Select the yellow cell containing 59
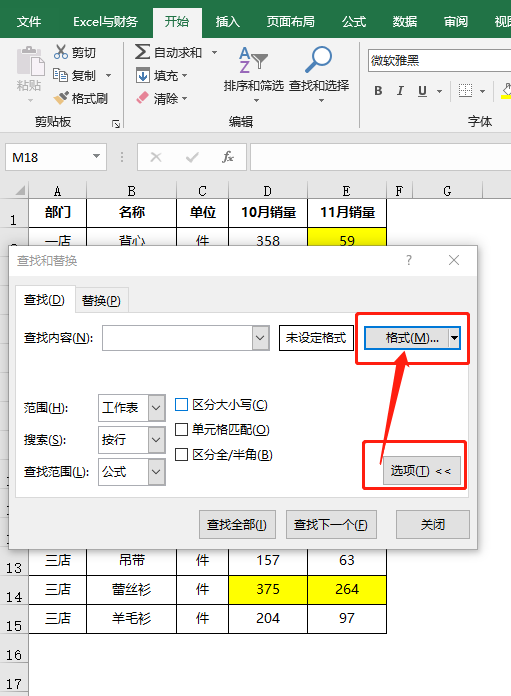Viewport: 511px width, 696px height. click(347, 237)
